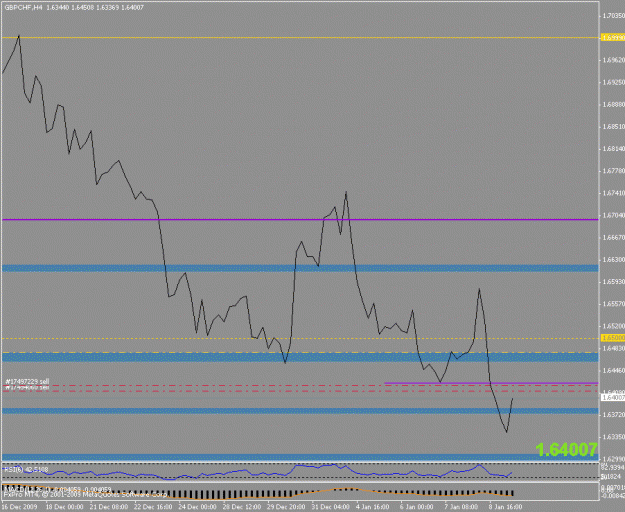Image resolution: width=625 pixels, height=512 pixels.
Task: Click the large green 1.64007 price display
Action: 566,450
